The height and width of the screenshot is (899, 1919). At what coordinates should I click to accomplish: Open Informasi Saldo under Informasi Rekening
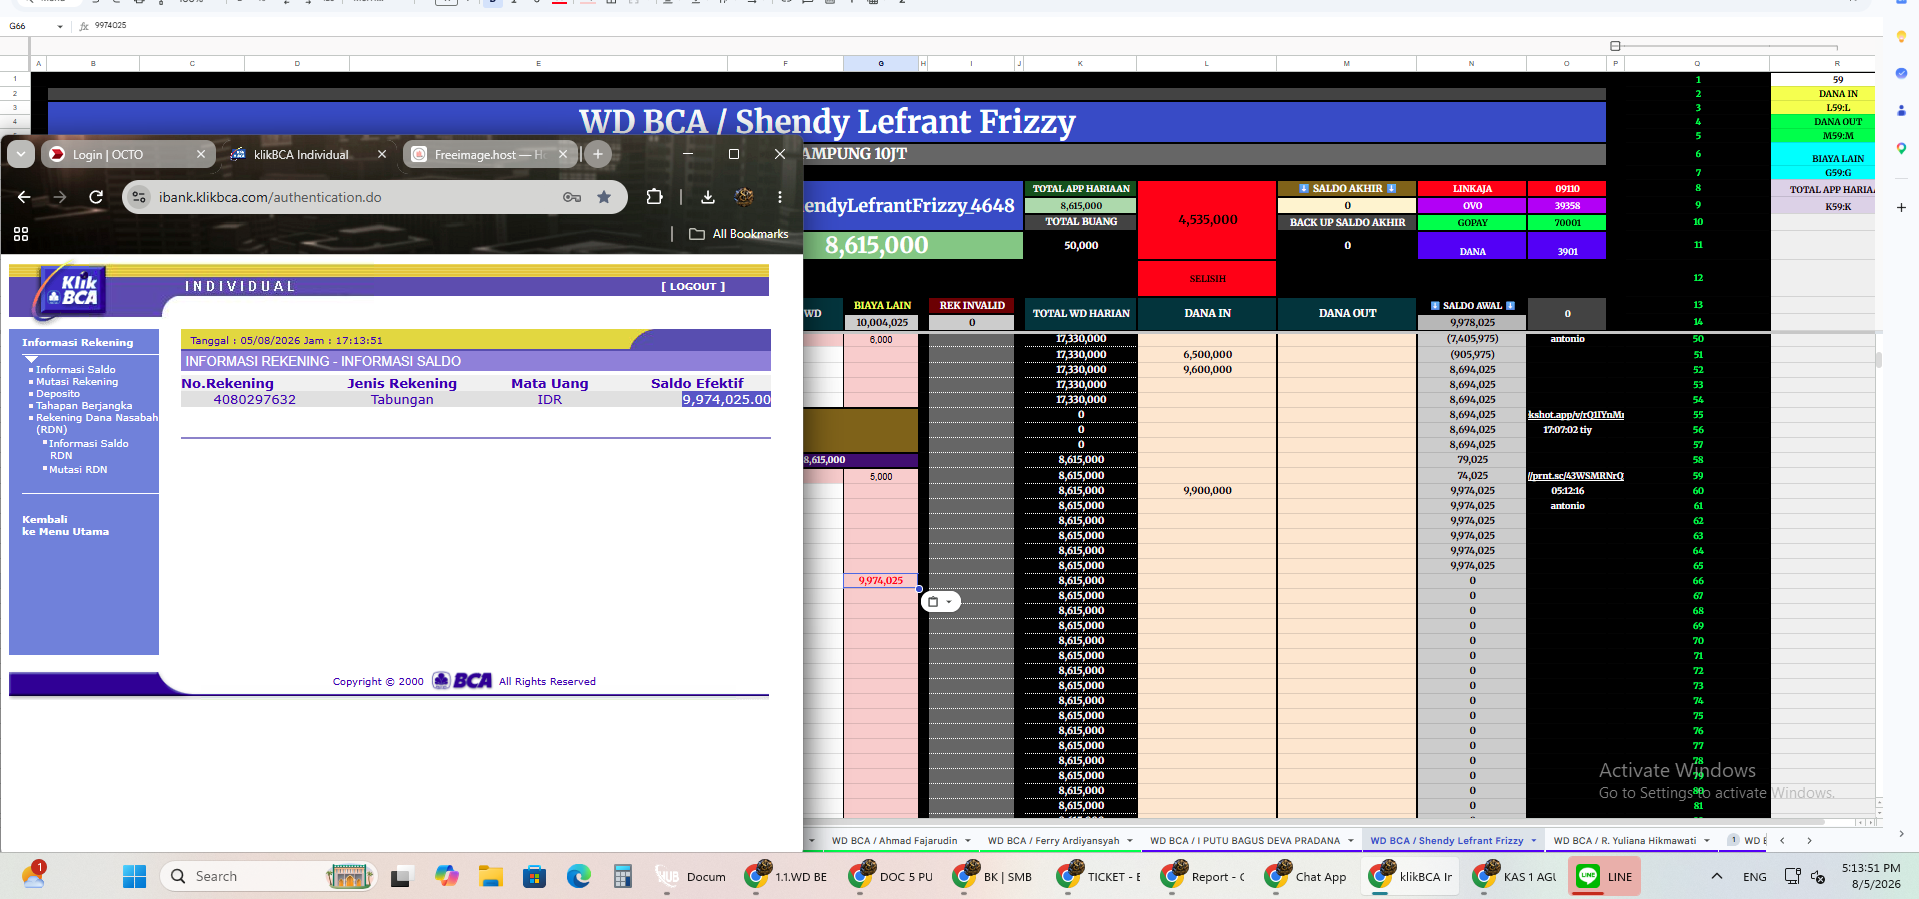click(x=76, y=370)
